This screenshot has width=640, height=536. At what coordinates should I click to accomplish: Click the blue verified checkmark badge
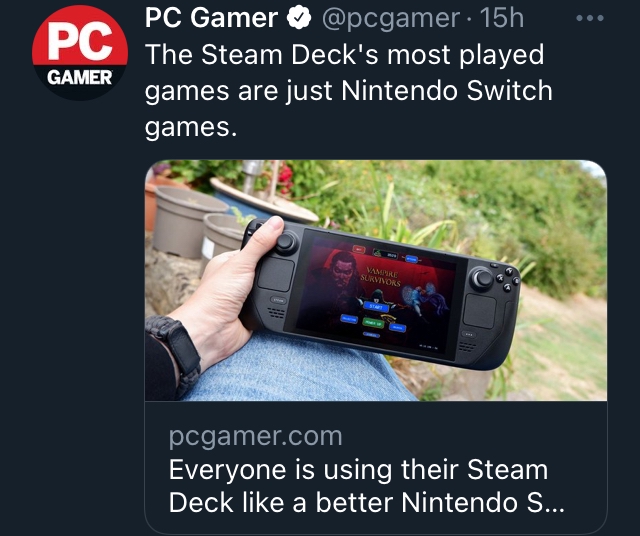pyautogui.click(x=299, y=18)
